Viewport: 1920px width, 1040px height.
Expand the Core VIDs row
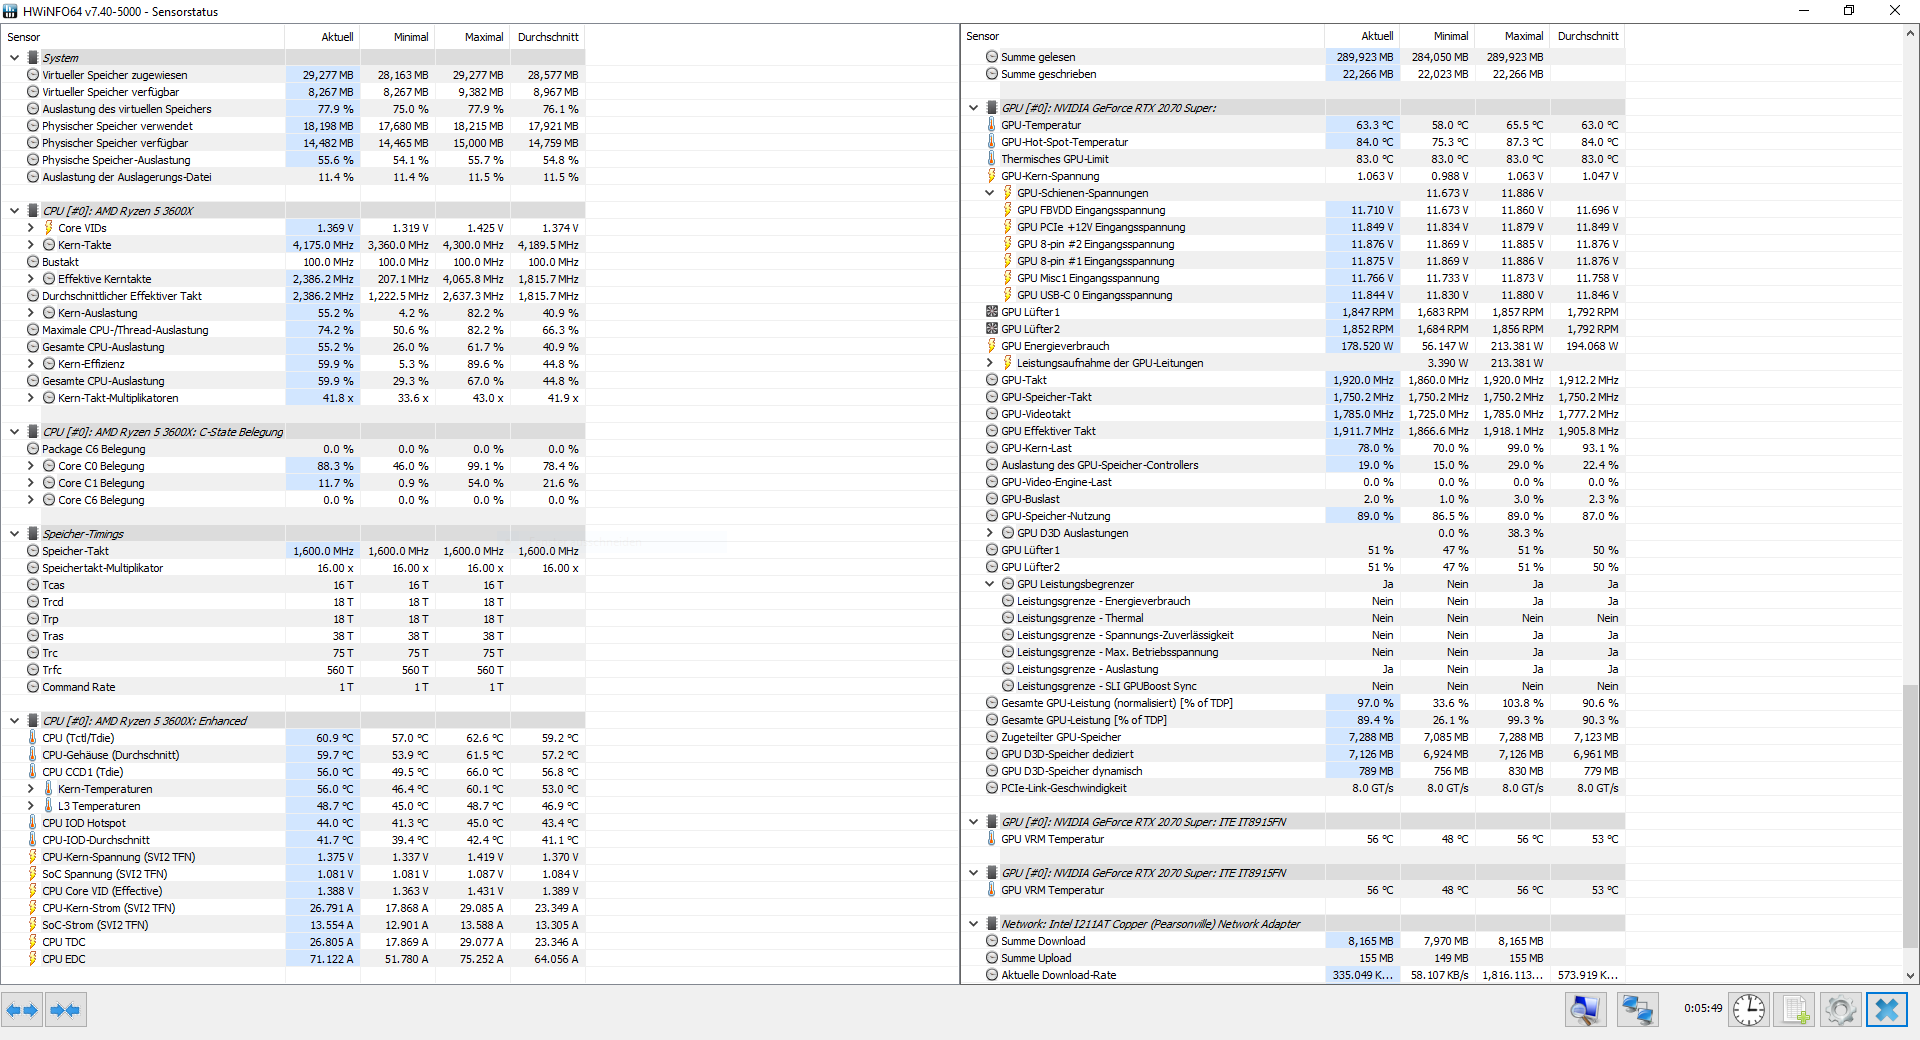[x=30, y=228]
